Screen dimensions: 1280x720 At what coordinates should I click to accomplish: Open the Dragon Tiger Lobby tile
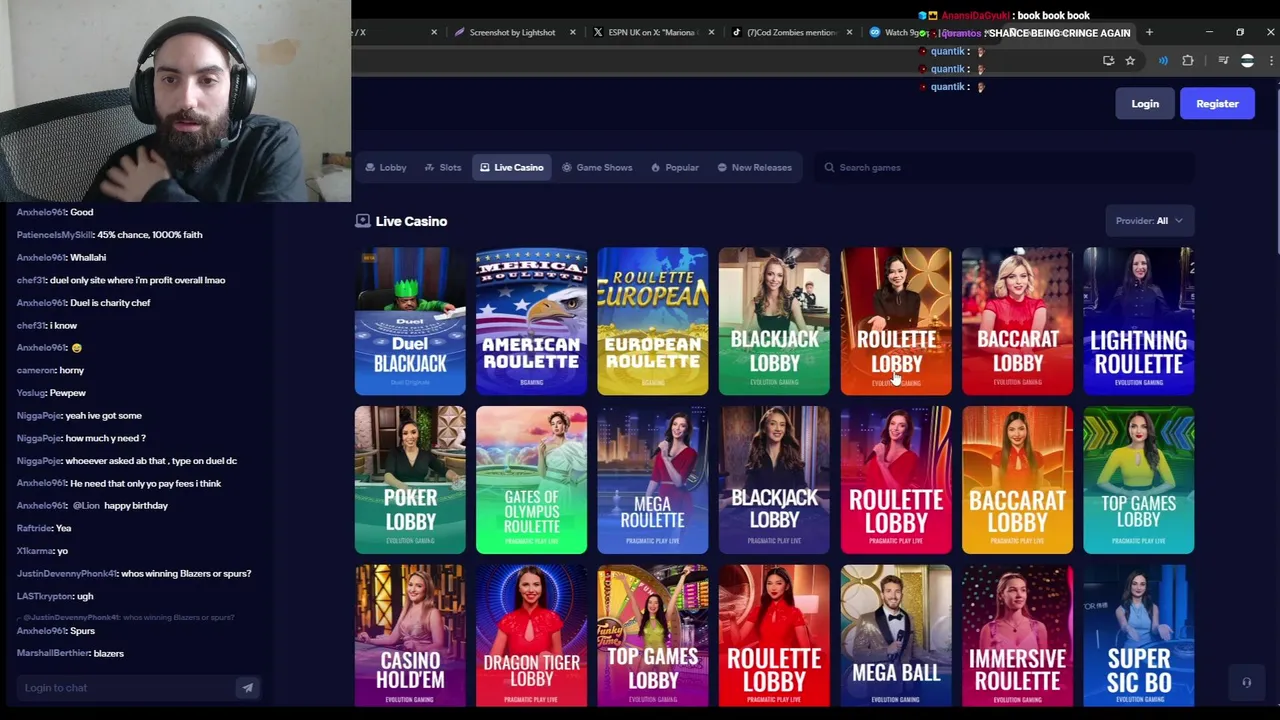pos(531,636)
